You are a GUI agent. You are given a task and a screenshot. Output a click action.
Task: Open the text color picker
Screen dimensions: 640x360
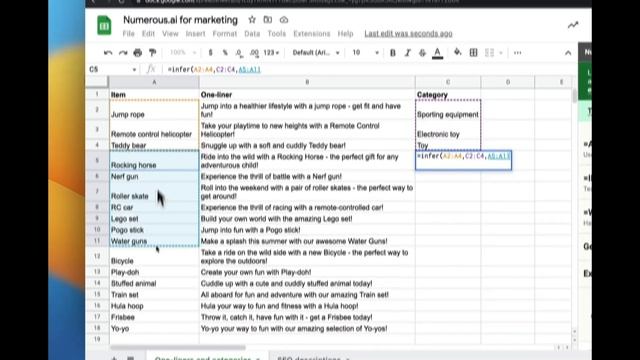point(438,53)
